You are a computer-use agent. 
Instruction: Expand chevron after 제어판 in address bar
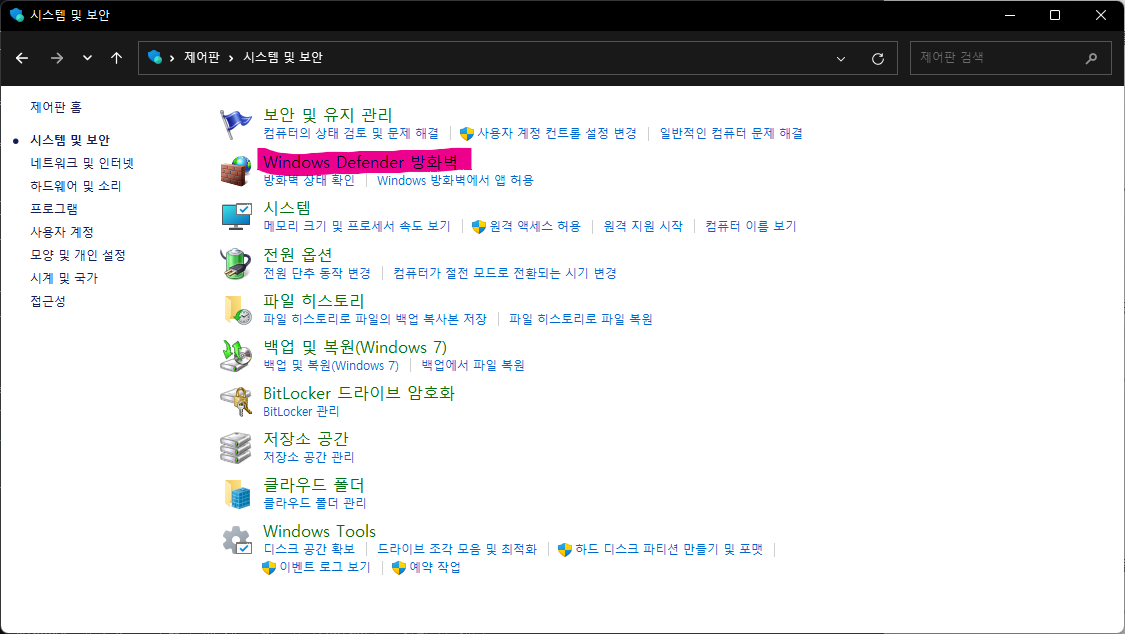[x=231, y=58]
